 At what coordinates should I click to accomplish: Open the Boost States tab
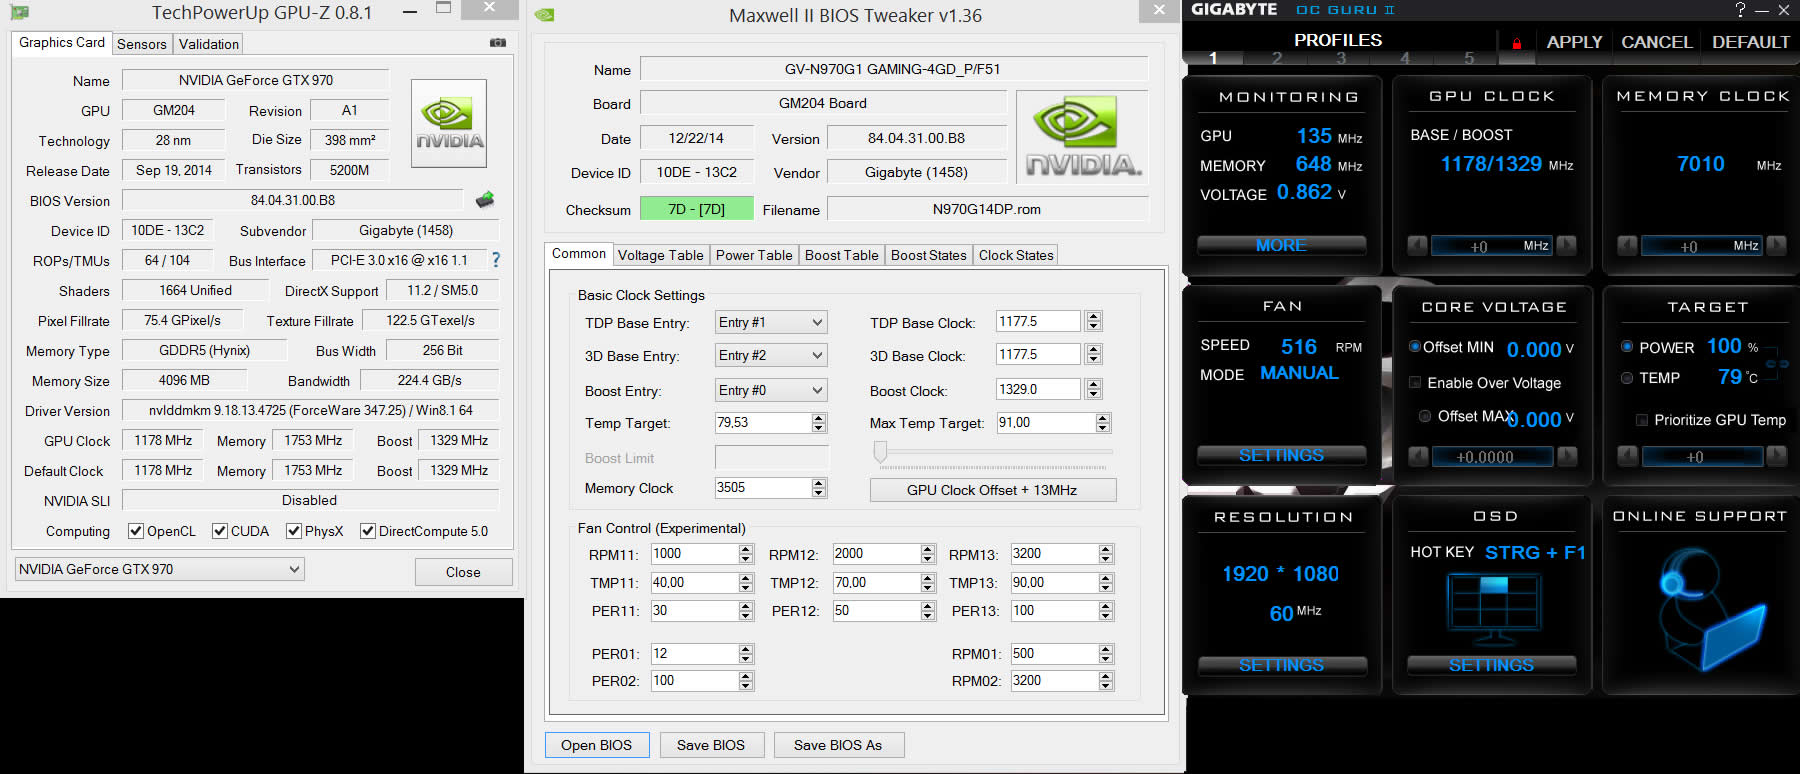point(929,255)
